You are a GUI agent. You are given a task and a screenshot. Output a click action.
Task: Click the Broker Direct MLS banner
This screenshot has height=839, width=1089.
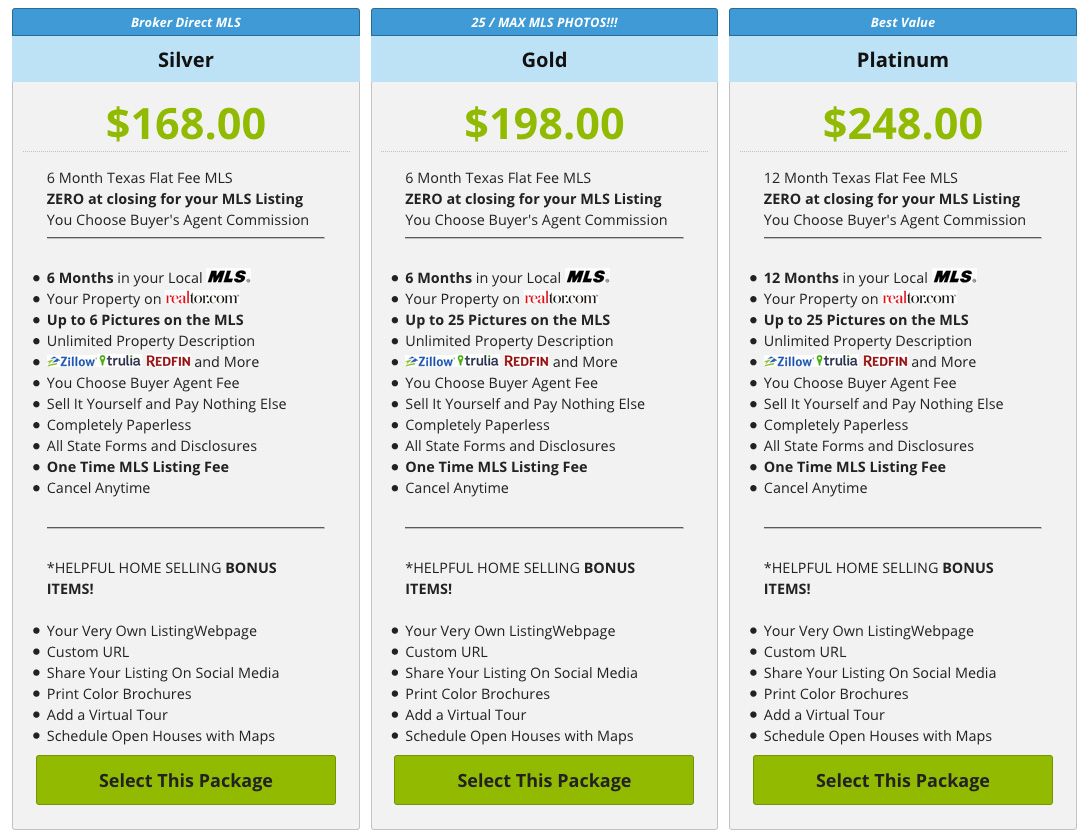click(185, 22)
